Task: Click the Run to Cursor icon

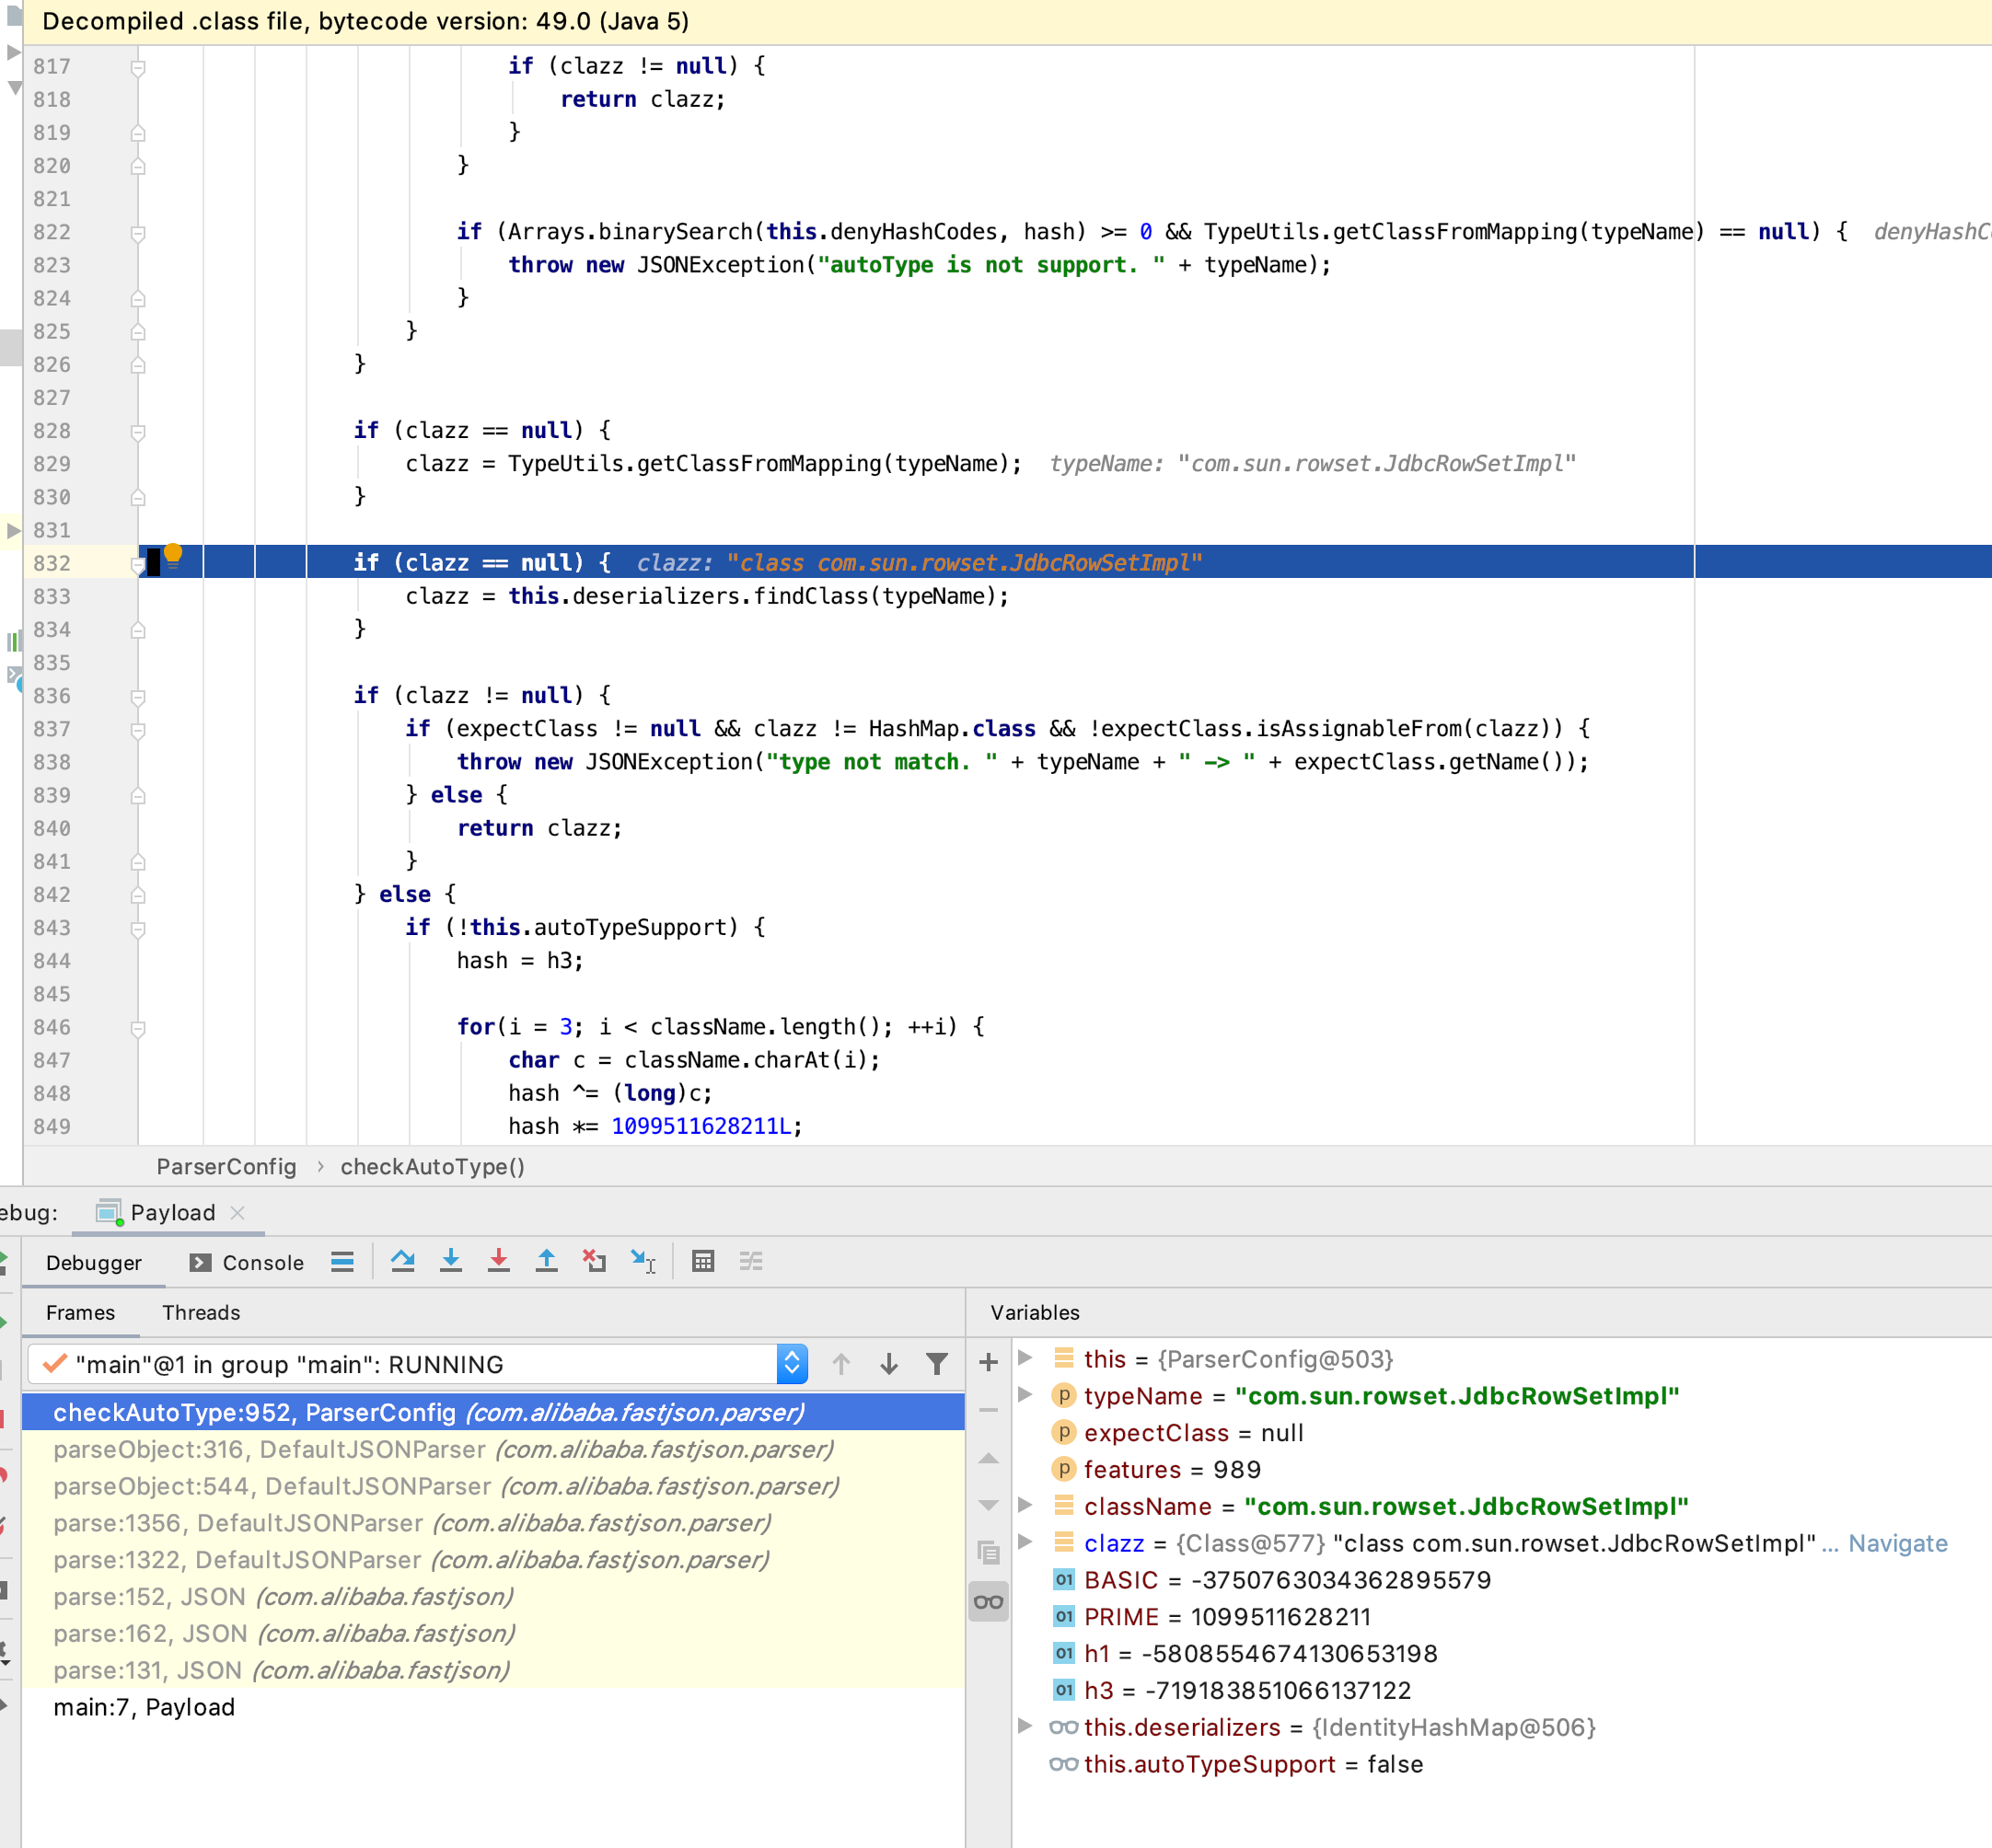Action: pos(643,1262)
